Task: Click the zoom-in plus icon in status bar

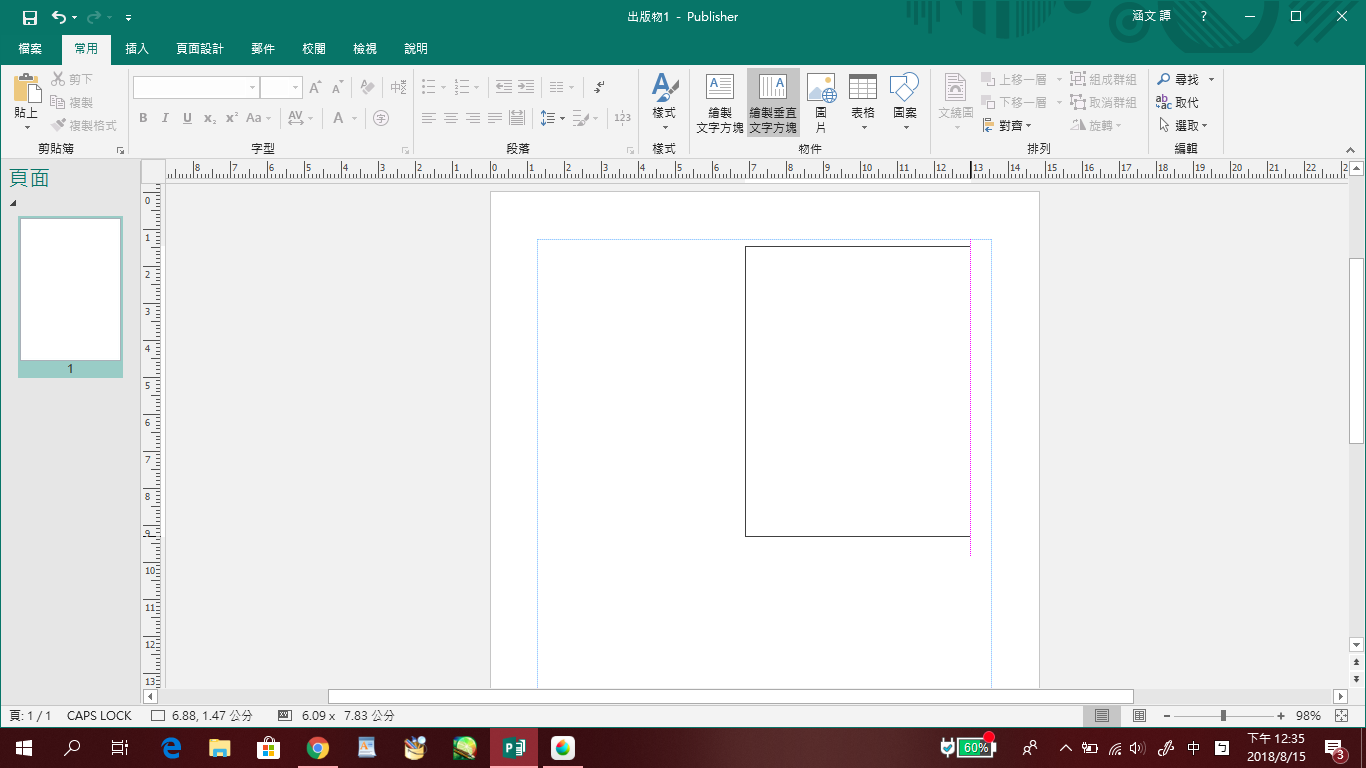Action: pyautogui.click(x=1281, y=716)
